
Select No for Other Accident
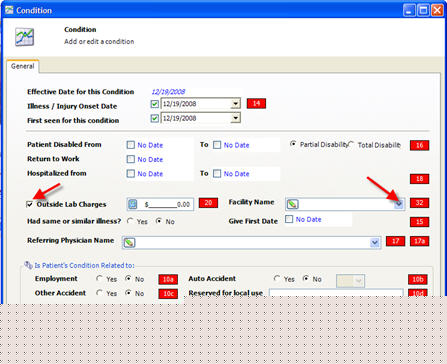pyautogui.click(x=128, y=292)
